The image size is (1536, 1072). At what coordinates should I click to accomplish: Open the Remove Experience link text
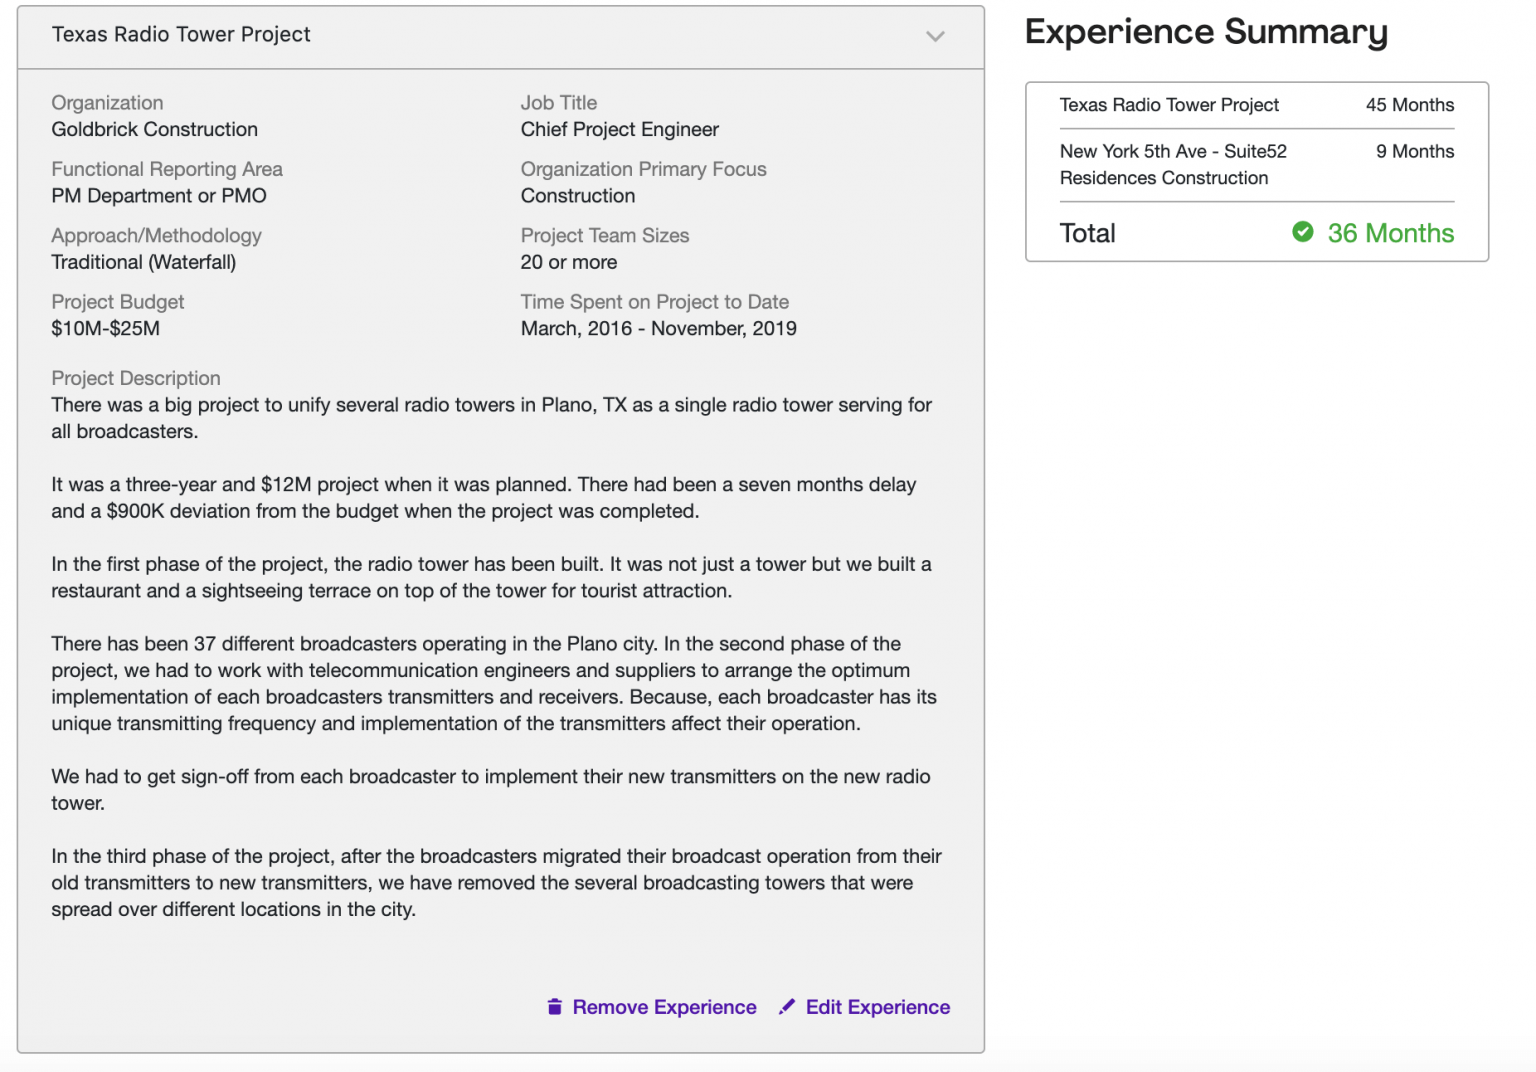tap(664, 1007)
